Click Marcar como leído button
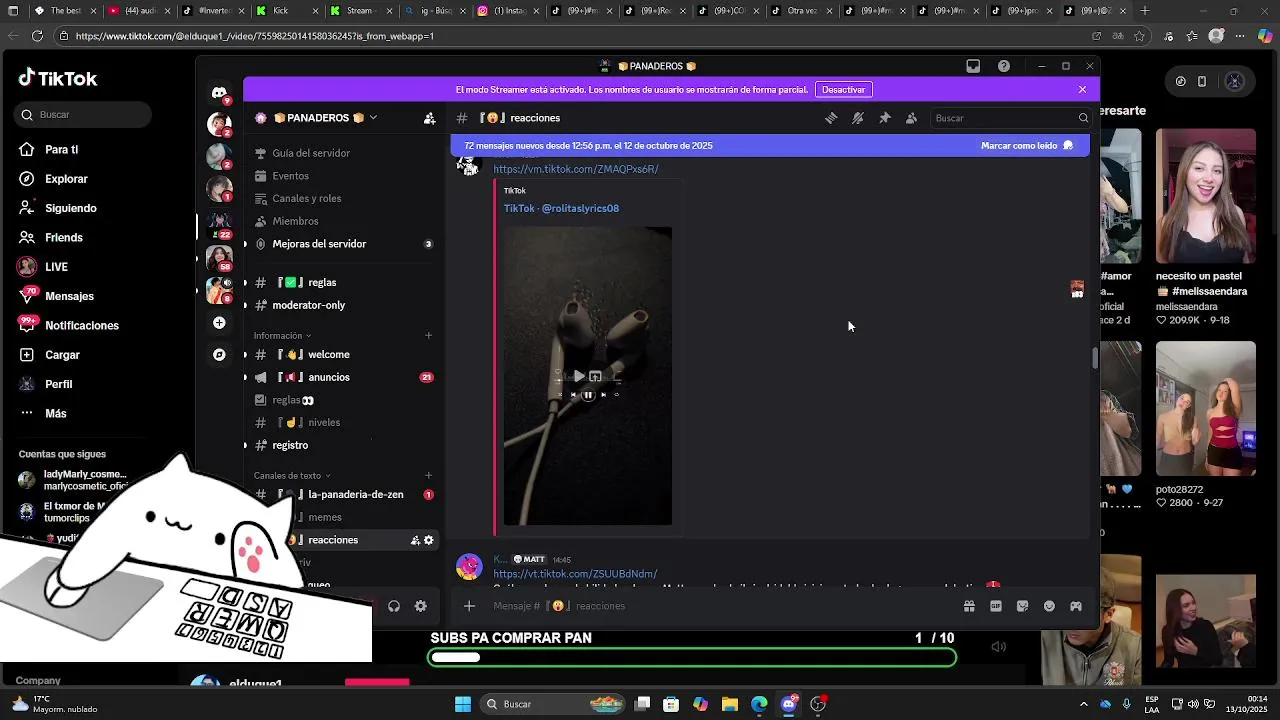Viewport: 1280px width, 720px height. 1027,145
